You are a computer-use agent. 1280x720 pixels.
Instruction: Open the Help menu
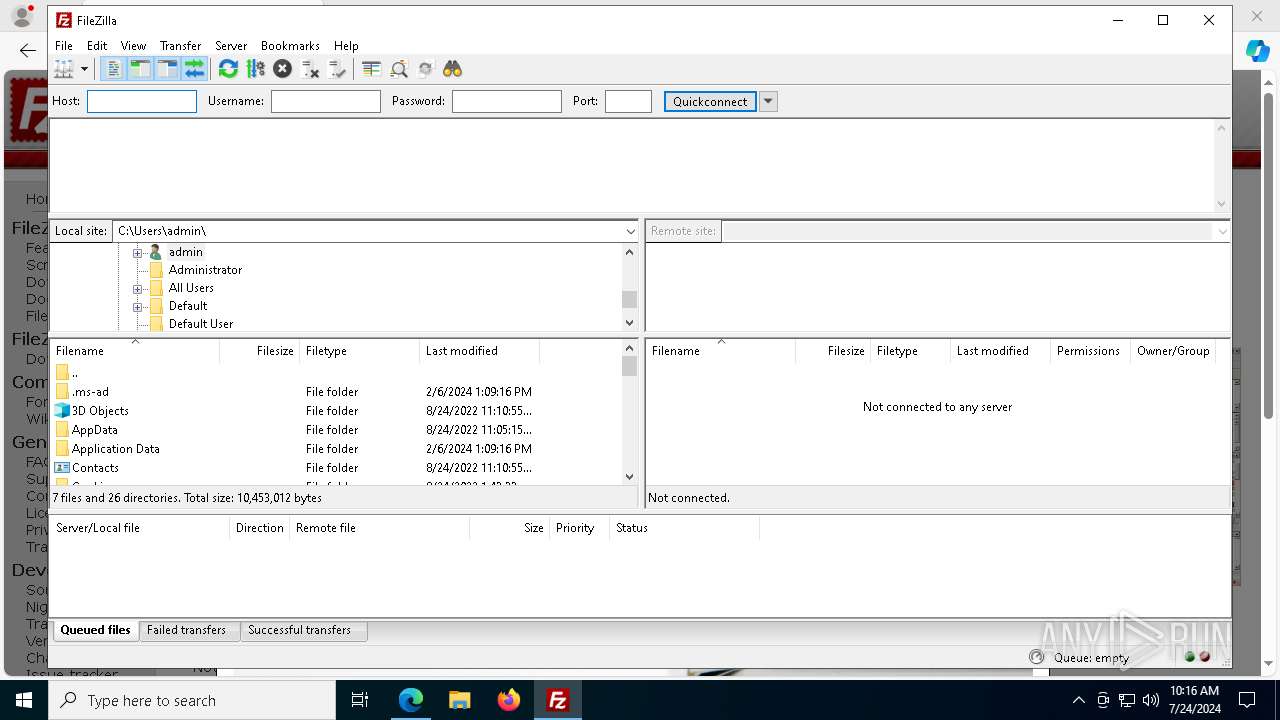346,46
